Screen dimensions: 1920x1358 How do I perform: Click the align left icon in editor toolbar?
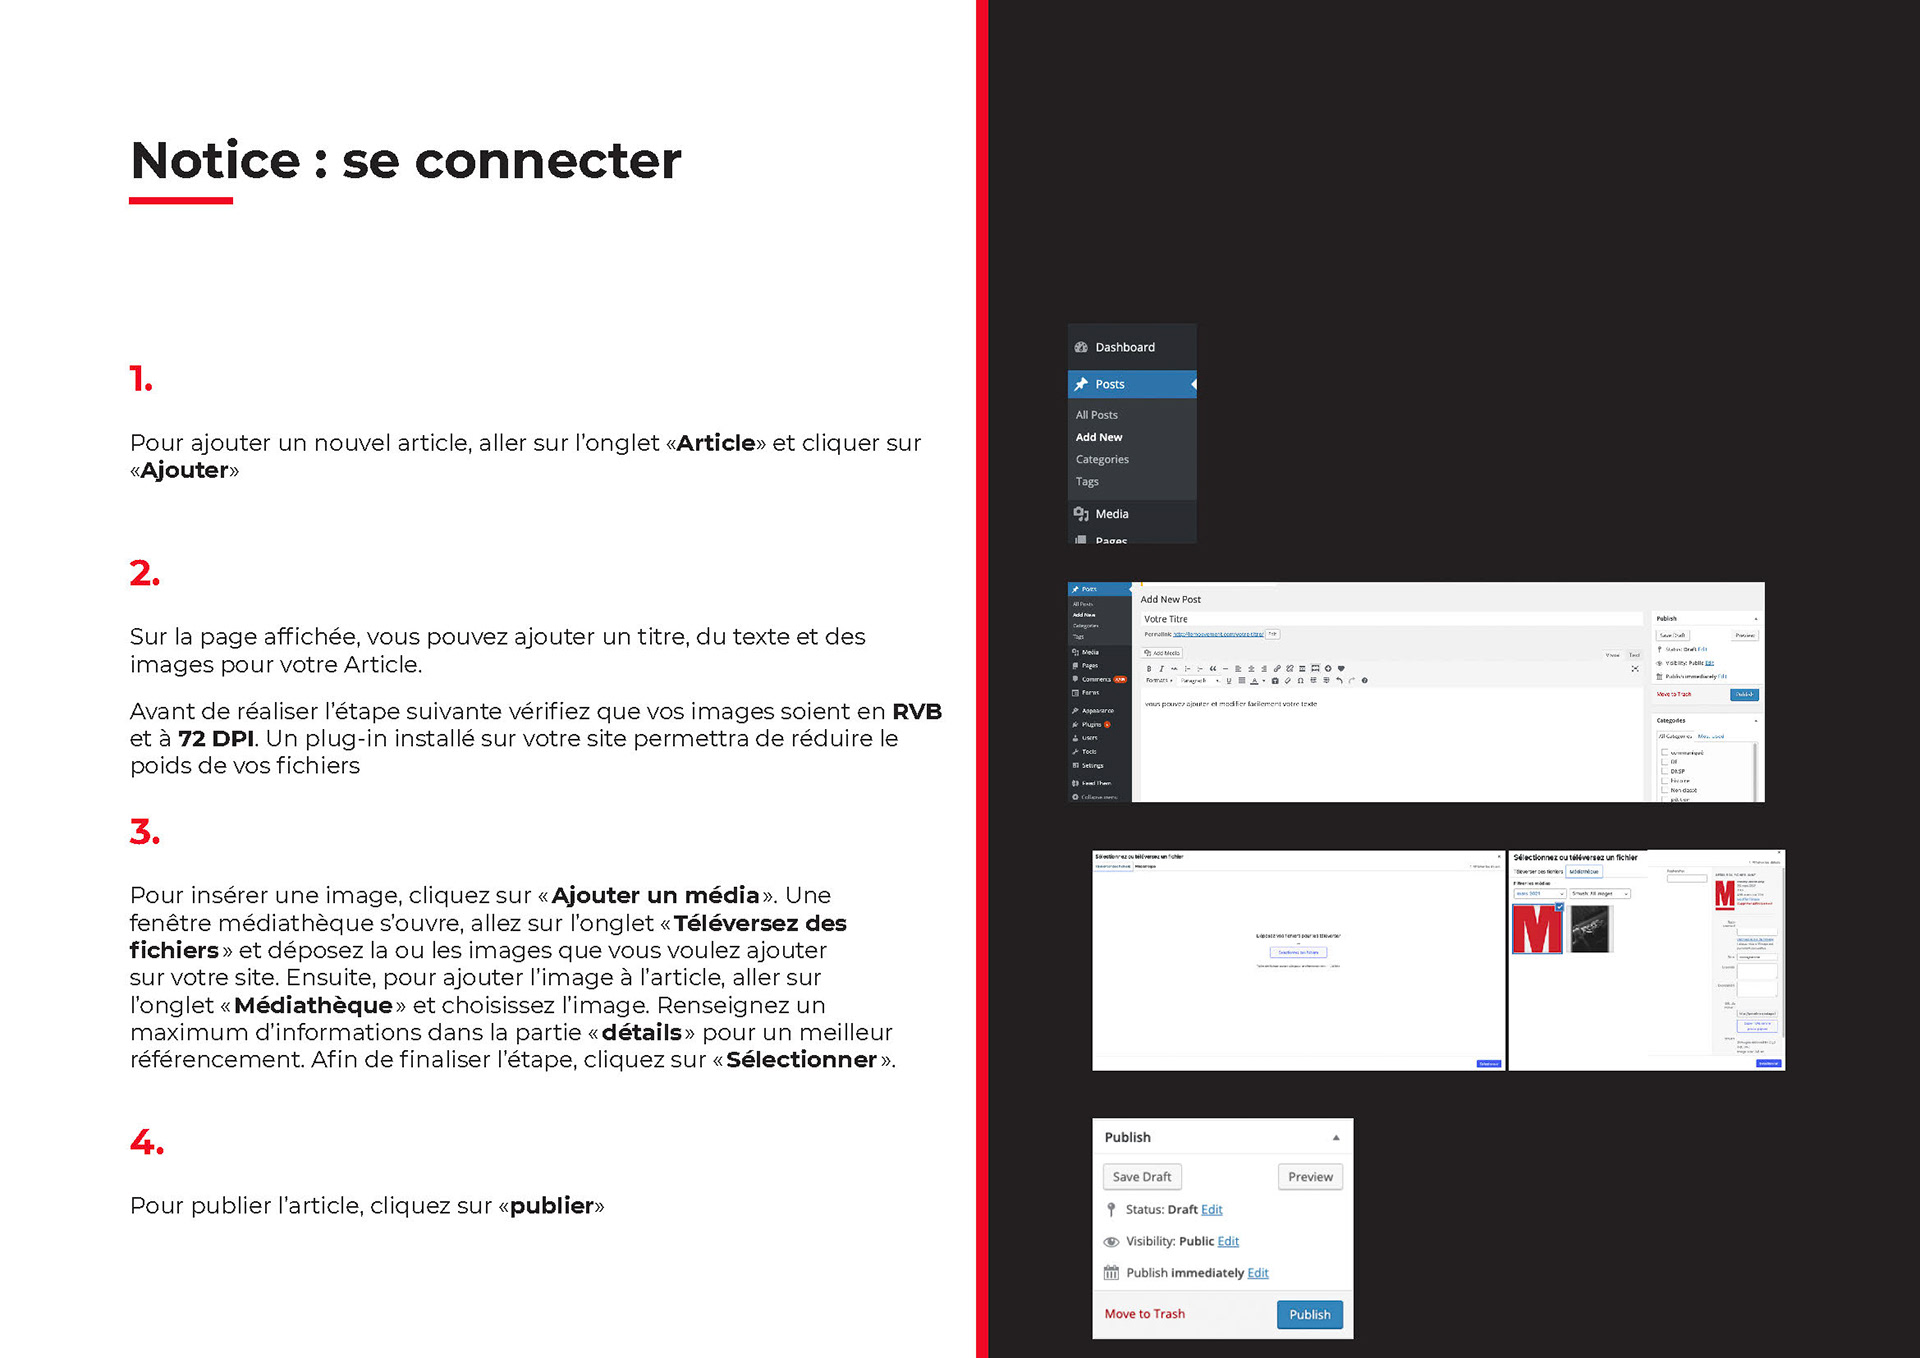[1238, 669]
